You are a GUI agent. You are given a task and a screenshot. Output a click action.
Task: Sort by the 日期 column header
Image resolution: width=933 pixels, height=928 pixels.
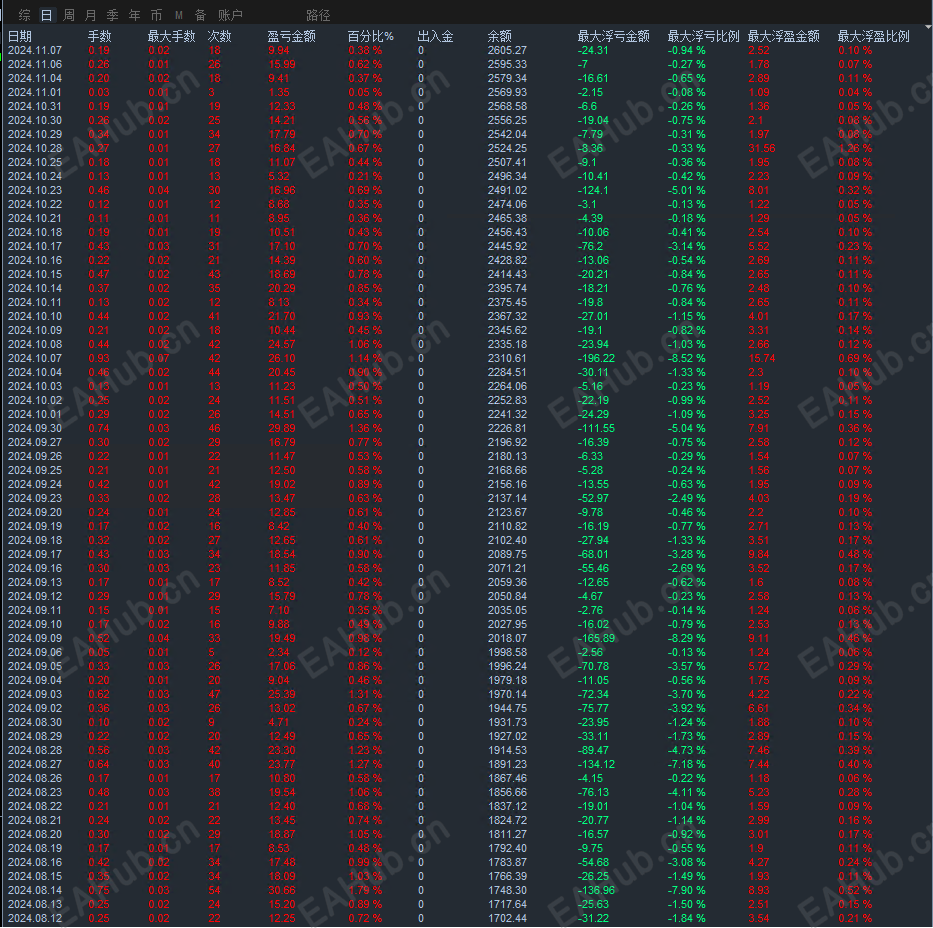[20, 36]
